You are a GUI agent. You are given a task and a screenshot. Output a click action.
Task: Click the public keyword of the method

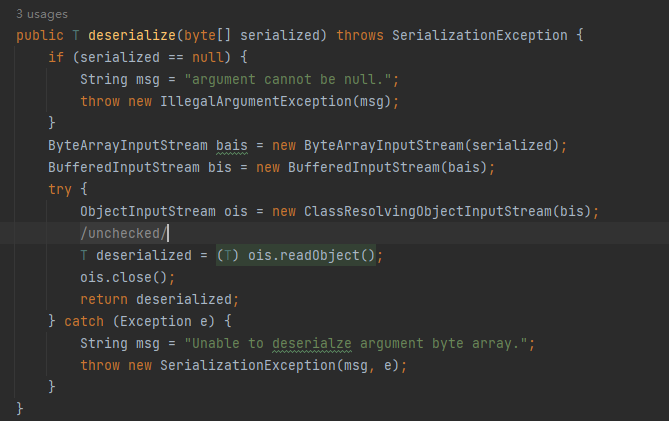click(x=40, y=35)
